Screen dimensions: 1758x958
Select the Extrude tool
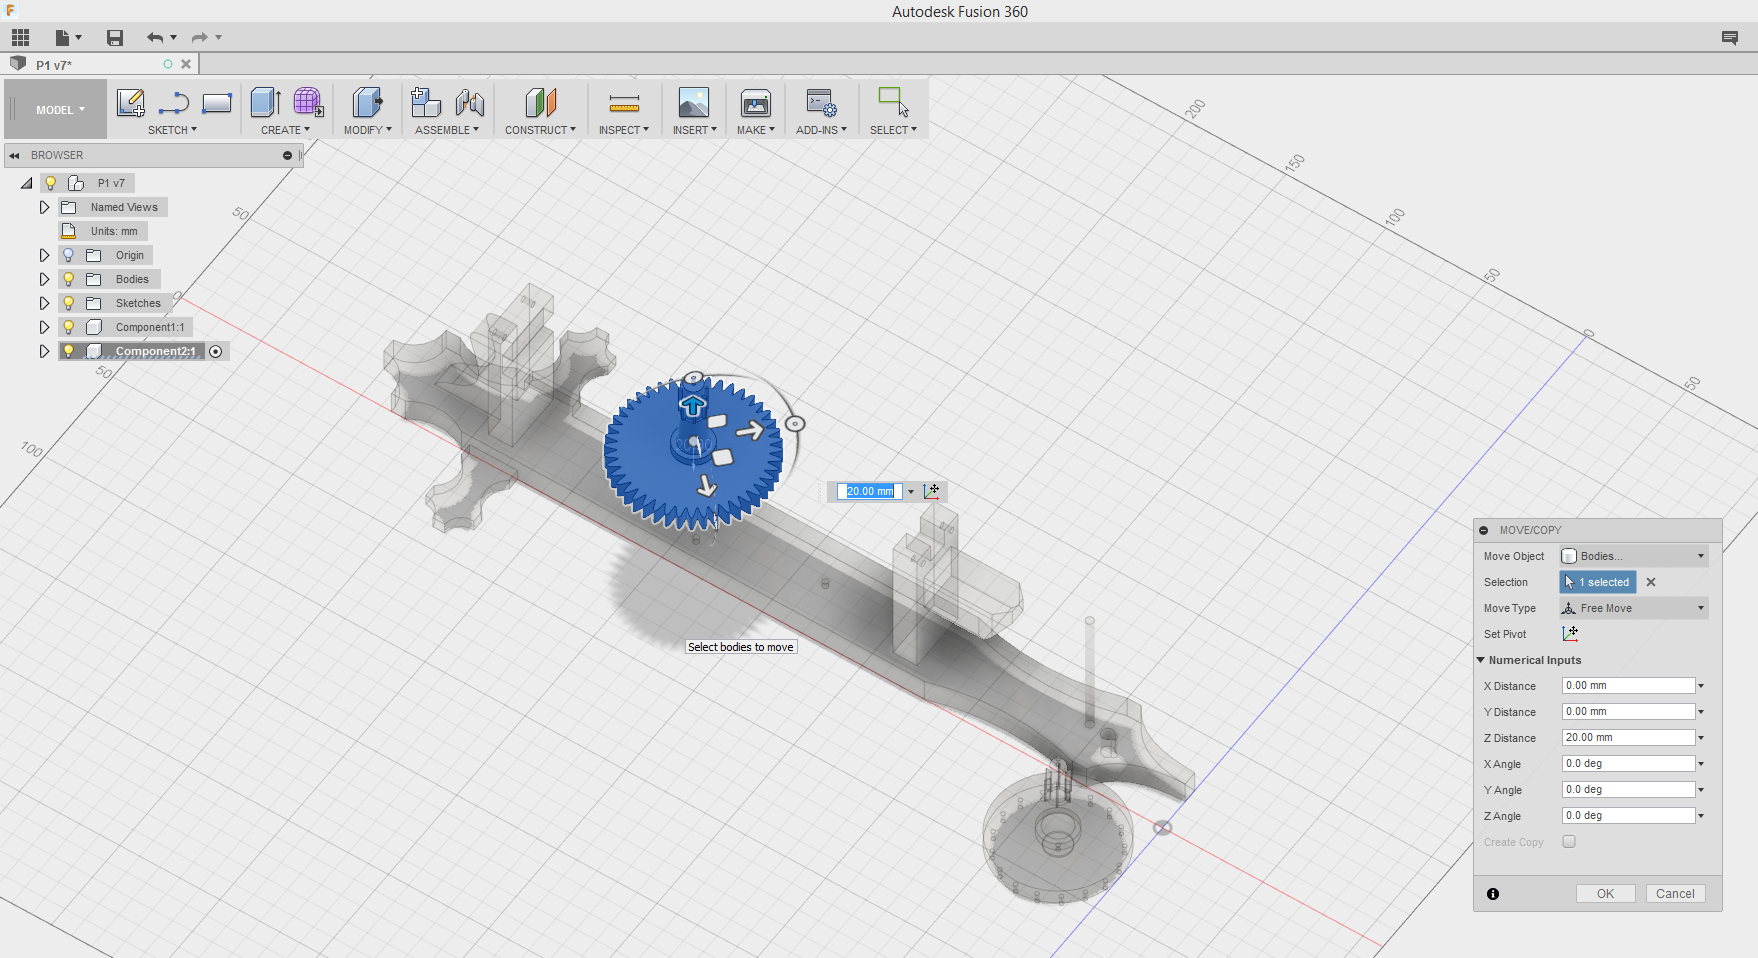pos(266,102)
